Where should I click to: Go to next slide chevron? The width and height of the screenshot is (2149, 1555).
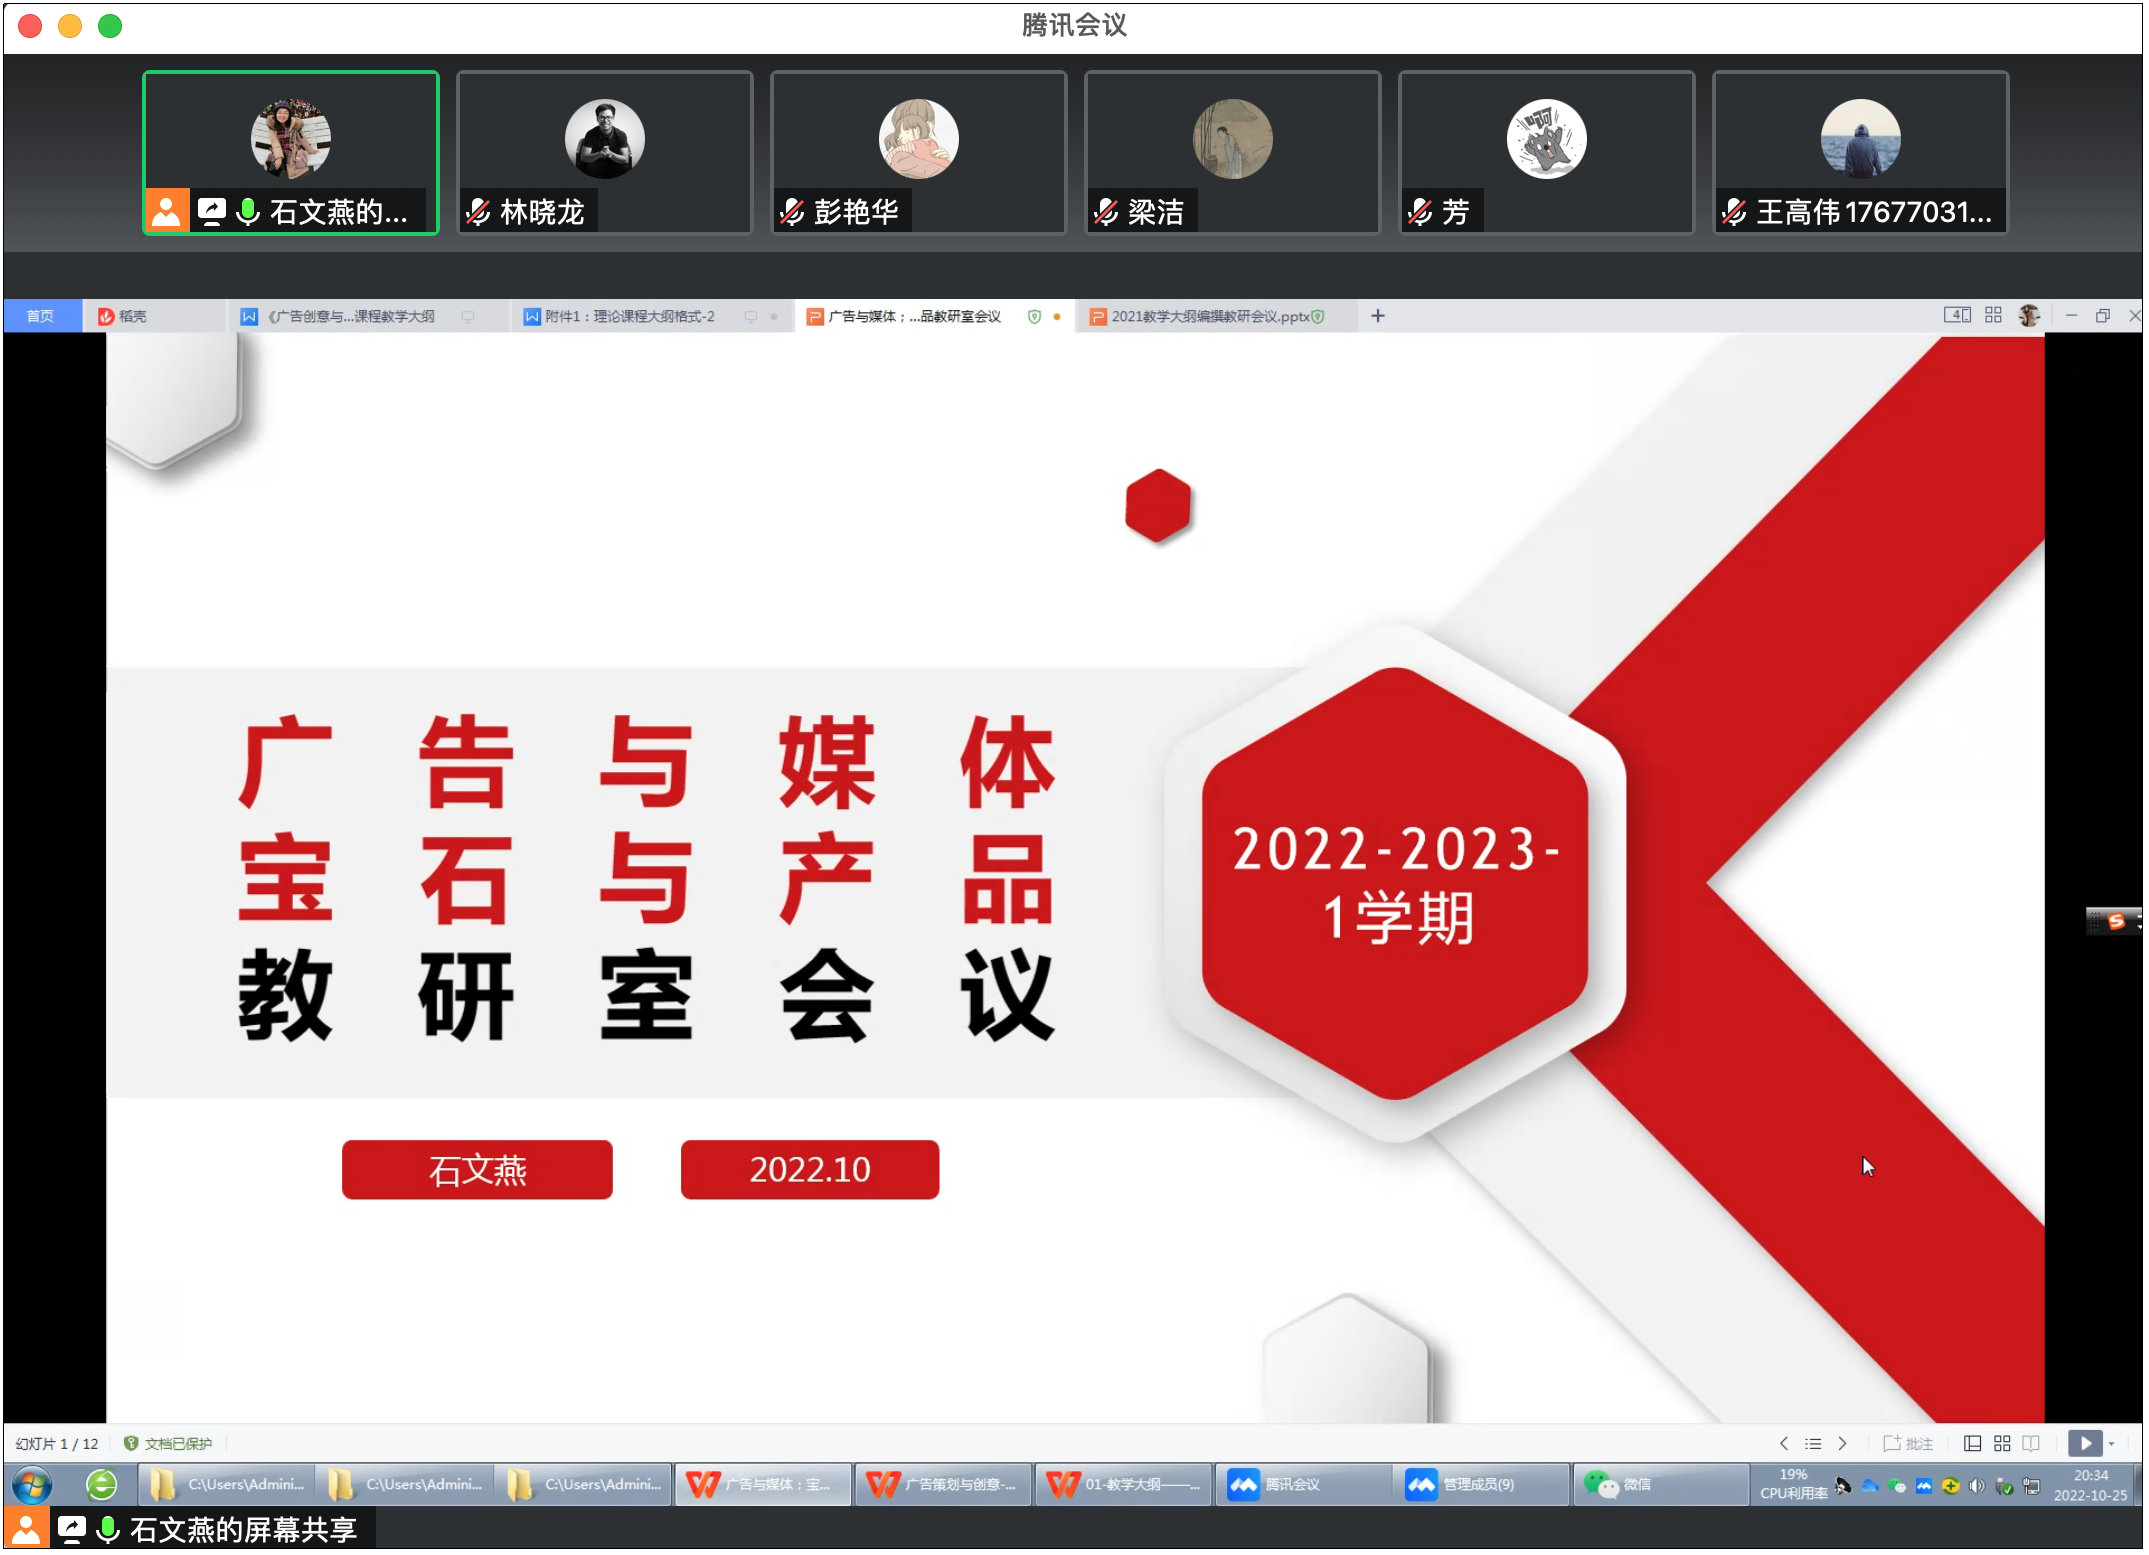coord(1842,1443)
